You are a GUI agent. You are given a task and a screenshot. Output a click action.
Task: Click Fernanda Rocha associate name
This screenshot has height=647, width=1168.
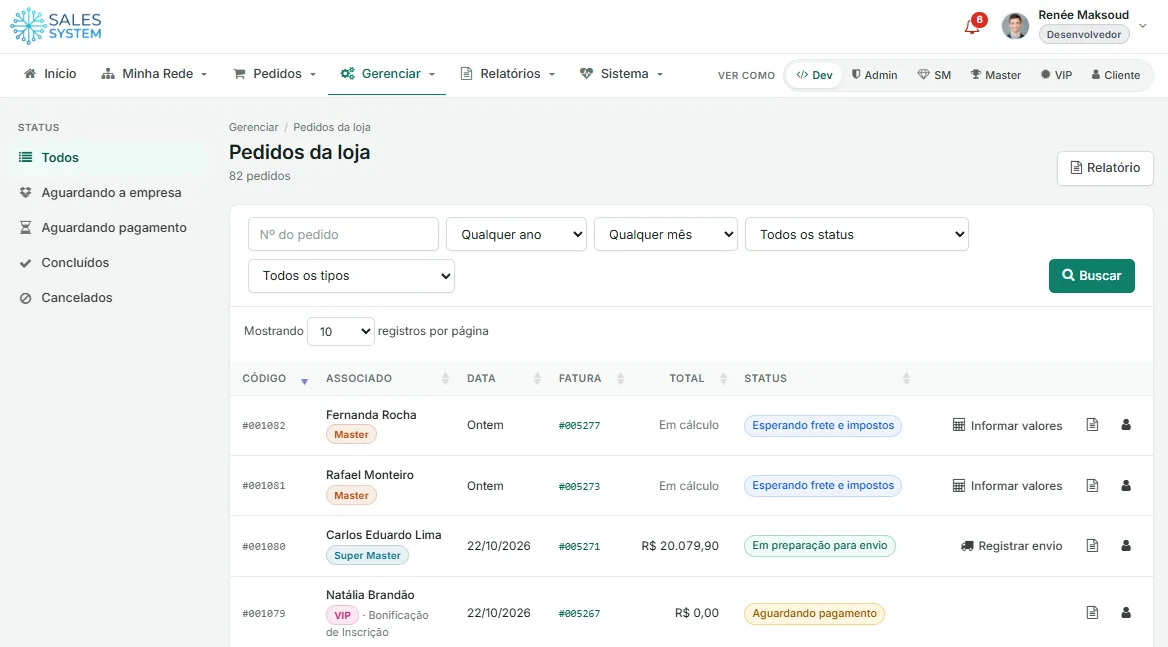pyautogui.click(x=371, y=415)
